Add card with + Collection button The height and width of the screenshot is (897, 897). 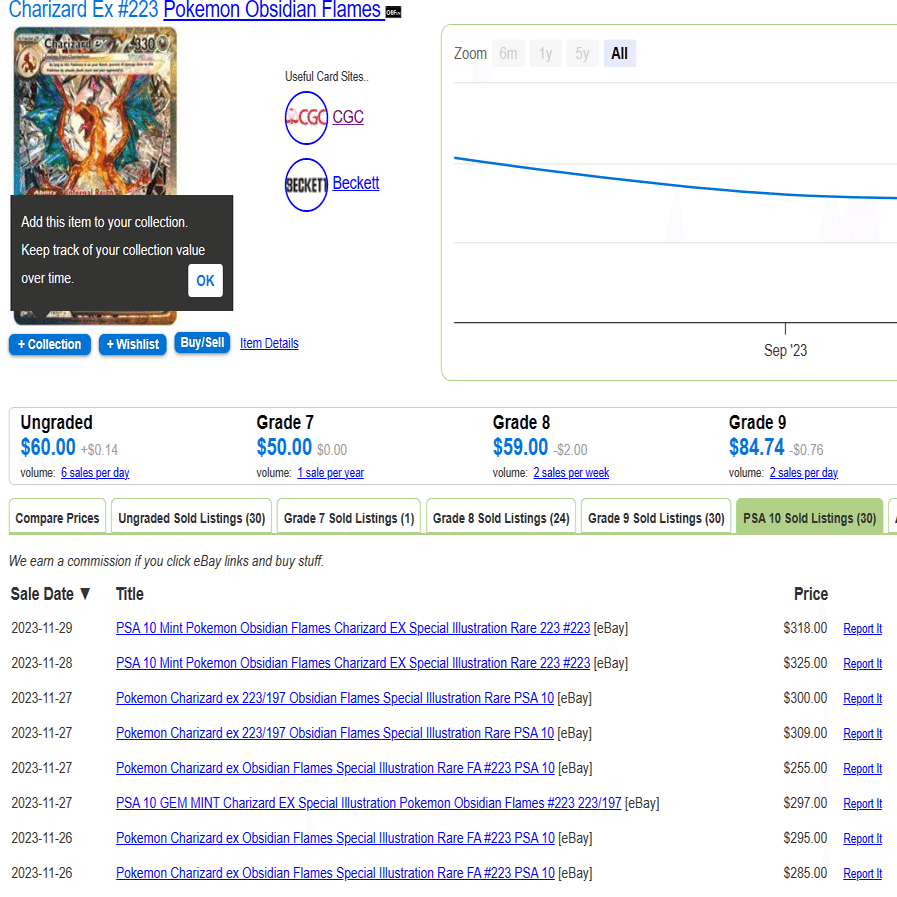point(50,344)
